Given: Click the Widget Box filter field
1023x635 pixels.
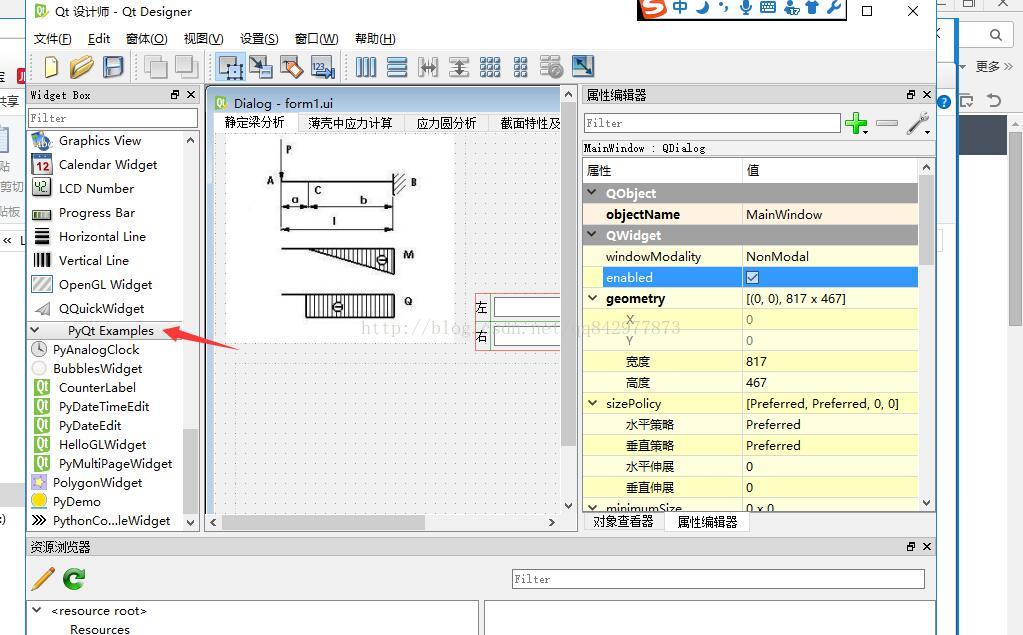Looking at the screenshot, I should (x=112, y=118).
